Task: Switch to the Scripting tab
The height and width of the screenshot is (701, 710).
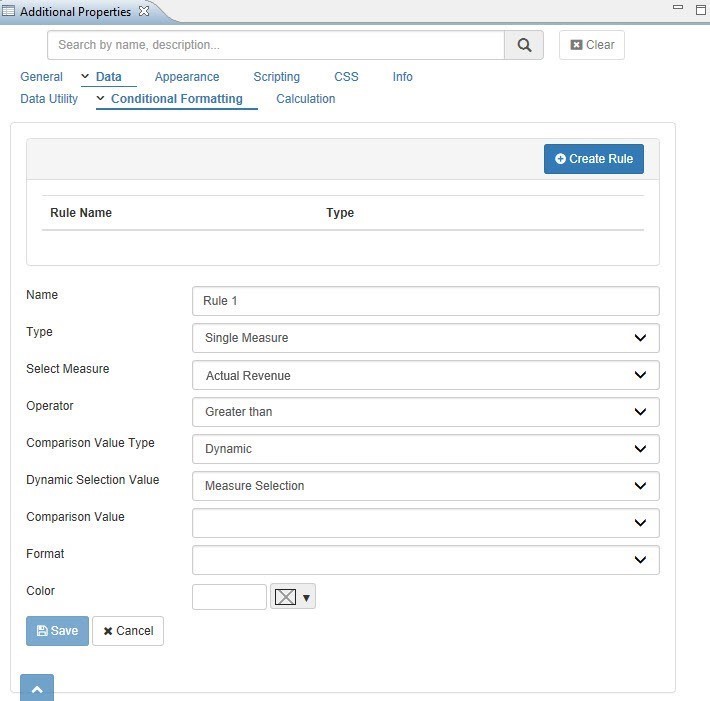Action: 276,77
